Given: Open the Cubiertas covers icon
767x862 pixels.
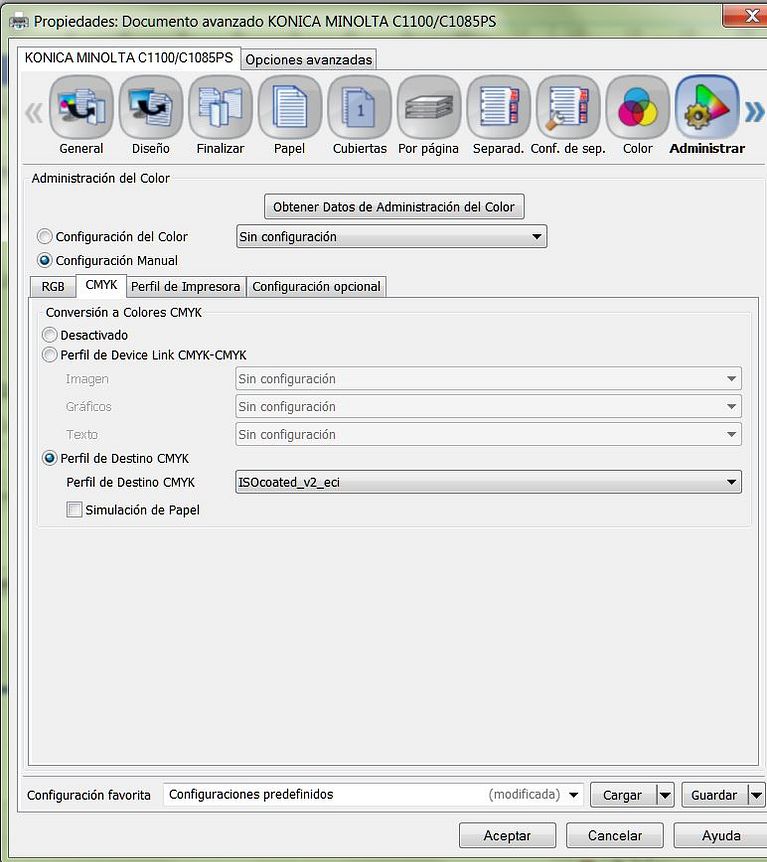Looking at the screenshot, I should 360,107.
